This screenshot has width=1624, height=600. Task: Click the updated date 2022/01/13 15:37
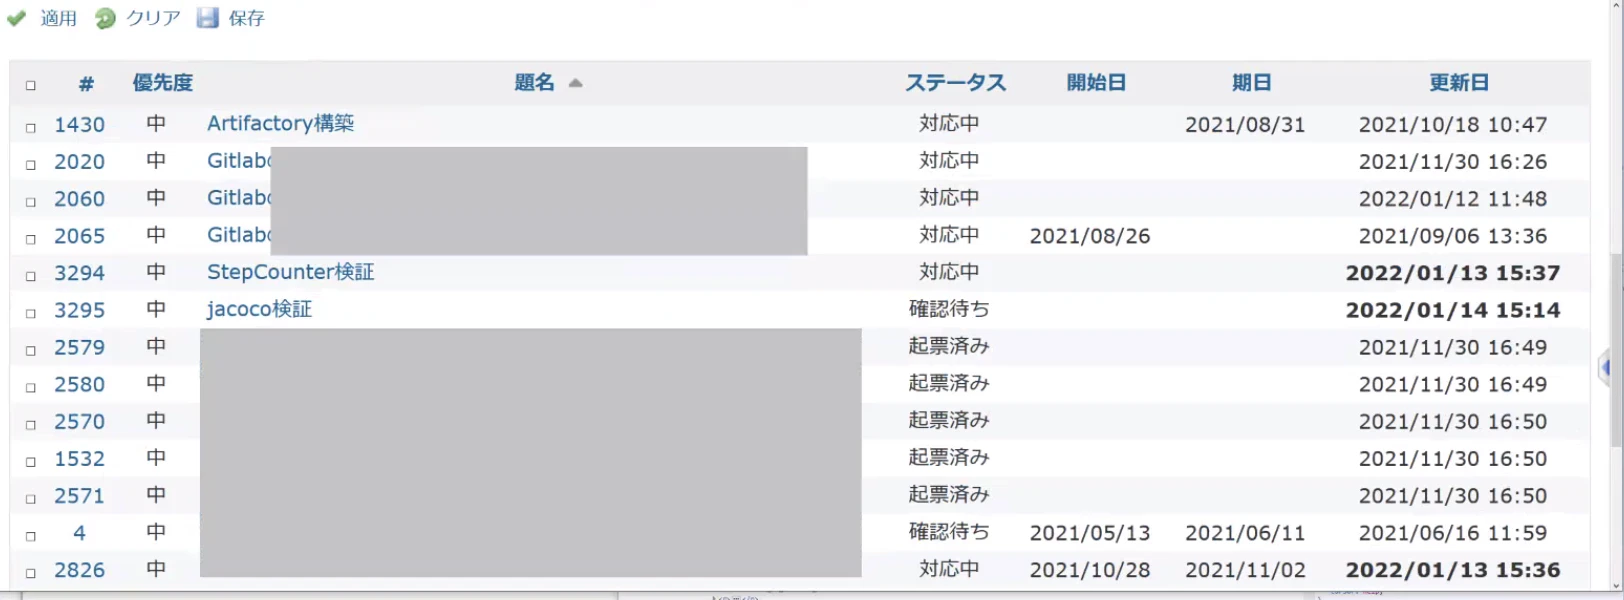(x=1453, y=273)
